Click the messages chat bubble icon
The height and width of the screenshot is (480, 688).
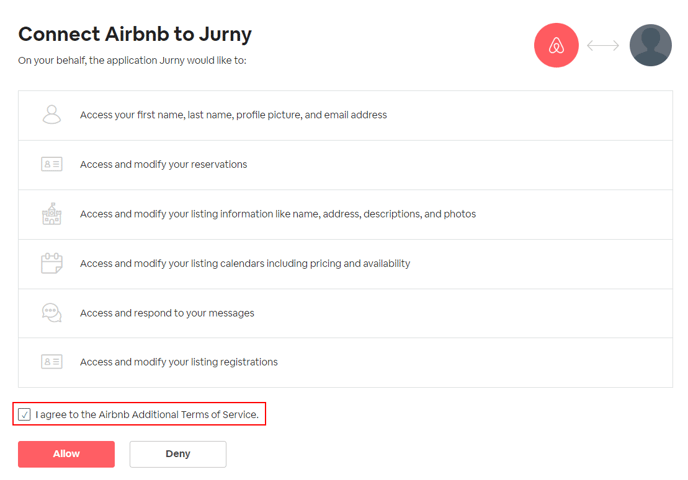(52, 313)
